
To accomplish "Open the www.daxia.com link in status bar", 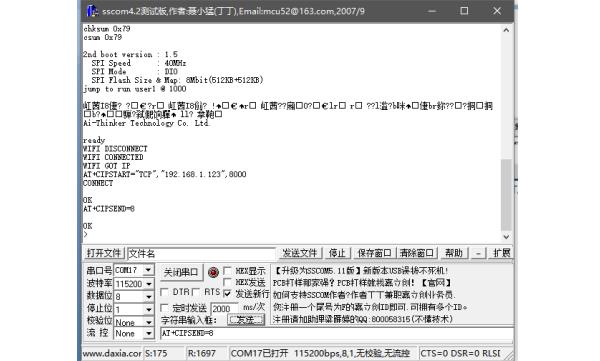I will 112,353.
